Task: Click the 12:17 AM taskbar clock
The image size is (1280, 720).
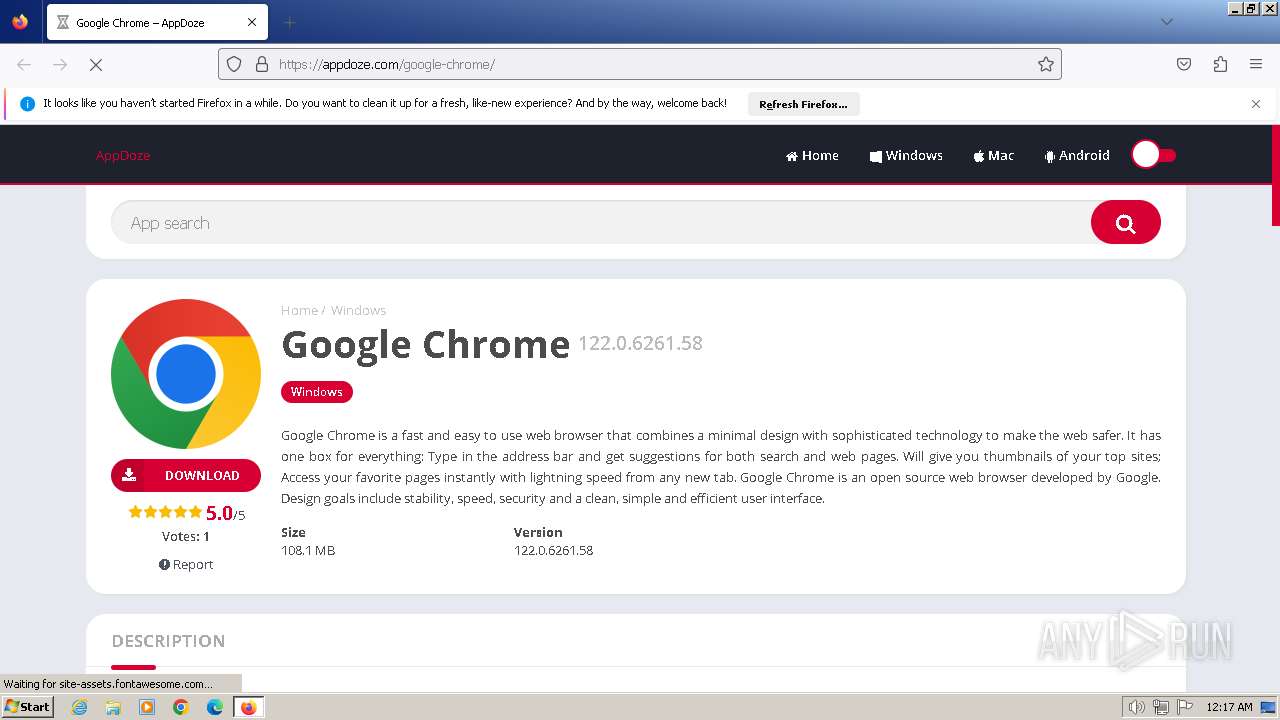Action: coord(1229,707)
